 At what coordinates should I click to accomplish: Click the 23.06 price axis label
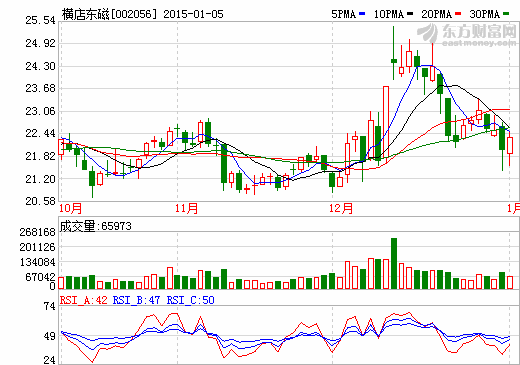[x=40, y=111]
